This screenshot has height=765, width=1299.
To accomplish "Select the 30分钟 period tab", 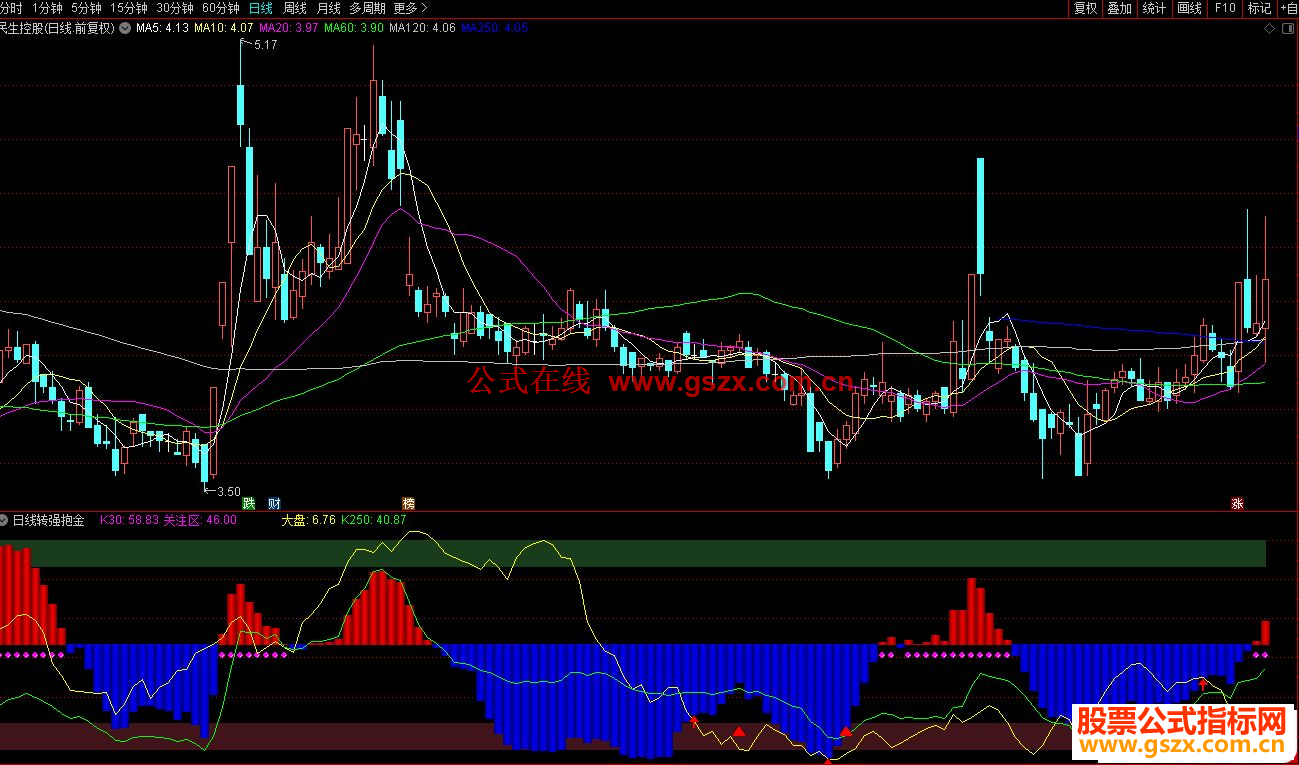I will (174, 8).
